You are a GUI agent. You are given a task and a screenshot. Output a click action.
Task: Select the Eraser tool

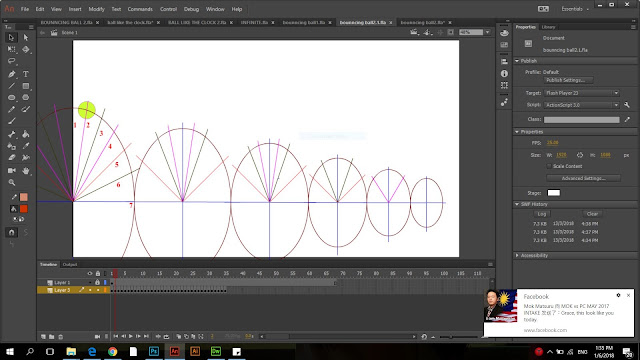coord(11,158)
